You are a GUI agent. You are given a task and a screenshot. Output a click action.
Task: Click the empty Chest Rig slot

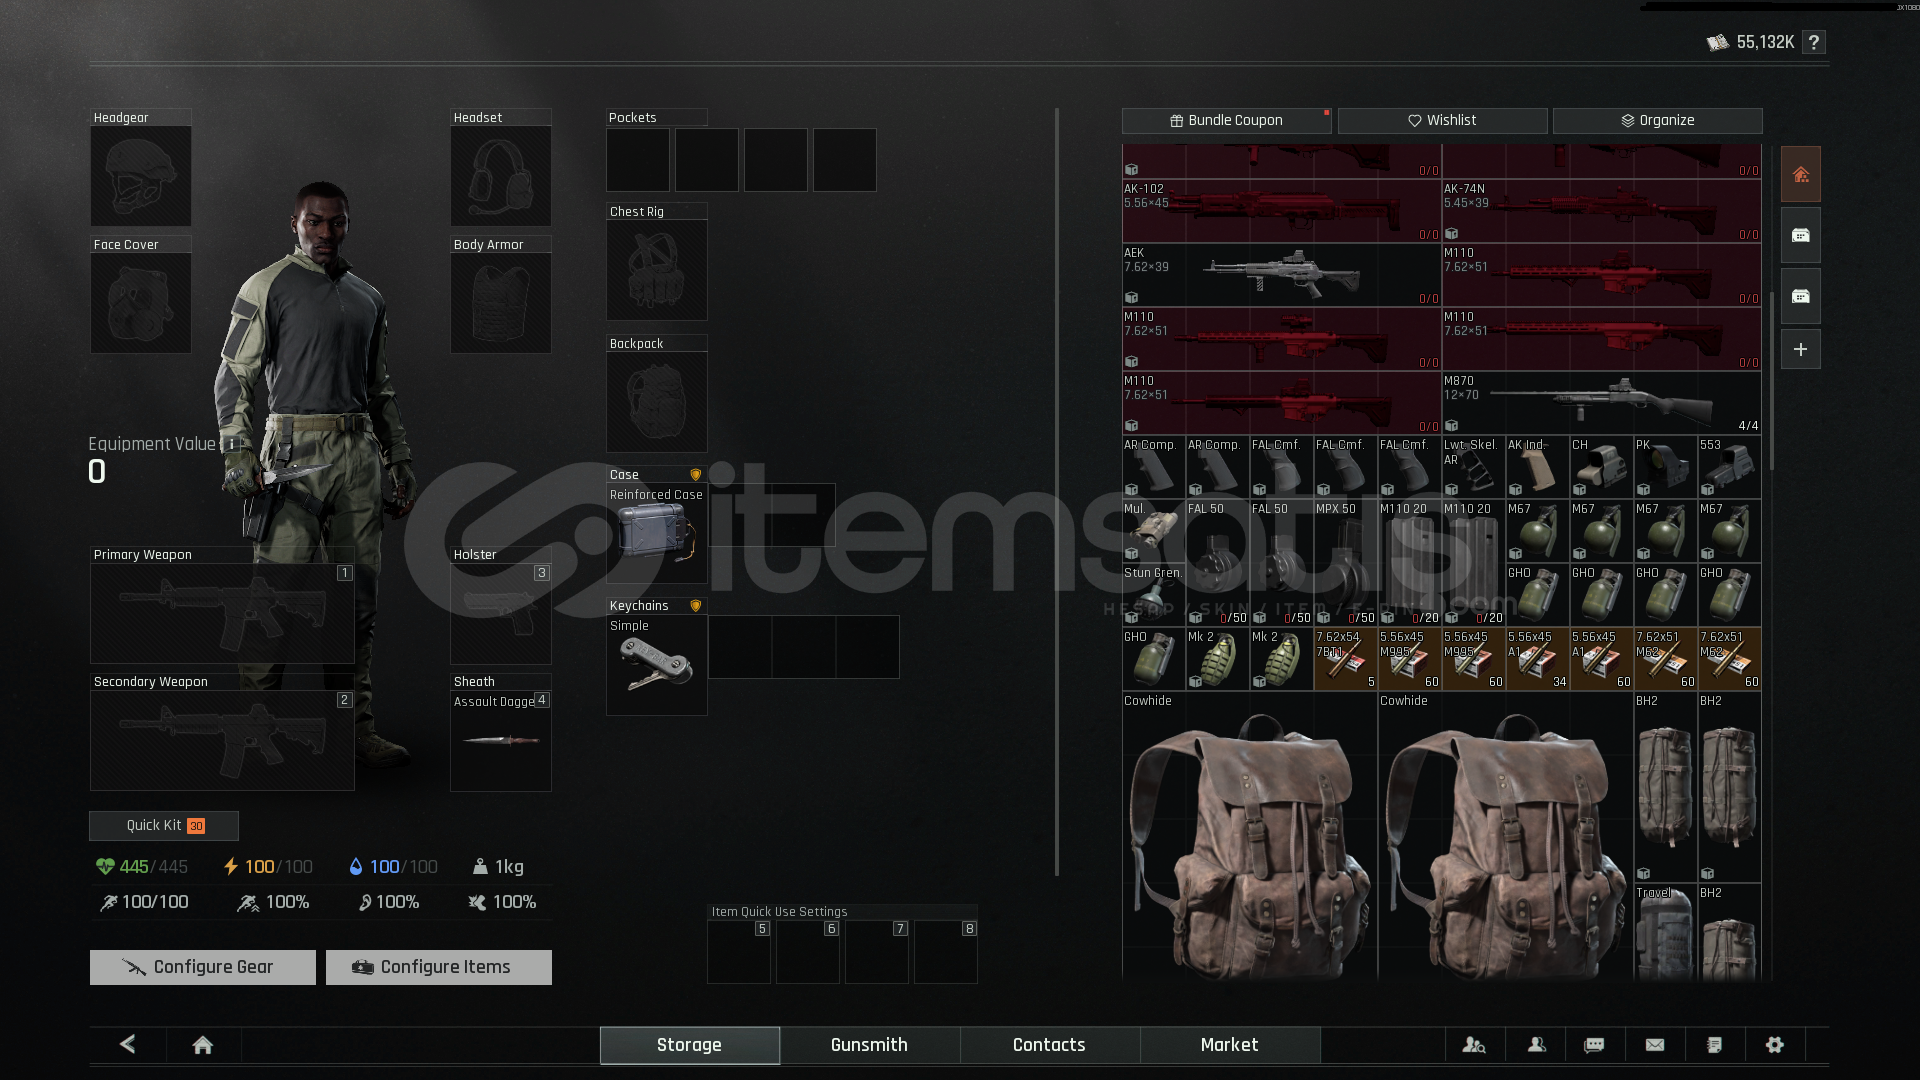[656, 270]
